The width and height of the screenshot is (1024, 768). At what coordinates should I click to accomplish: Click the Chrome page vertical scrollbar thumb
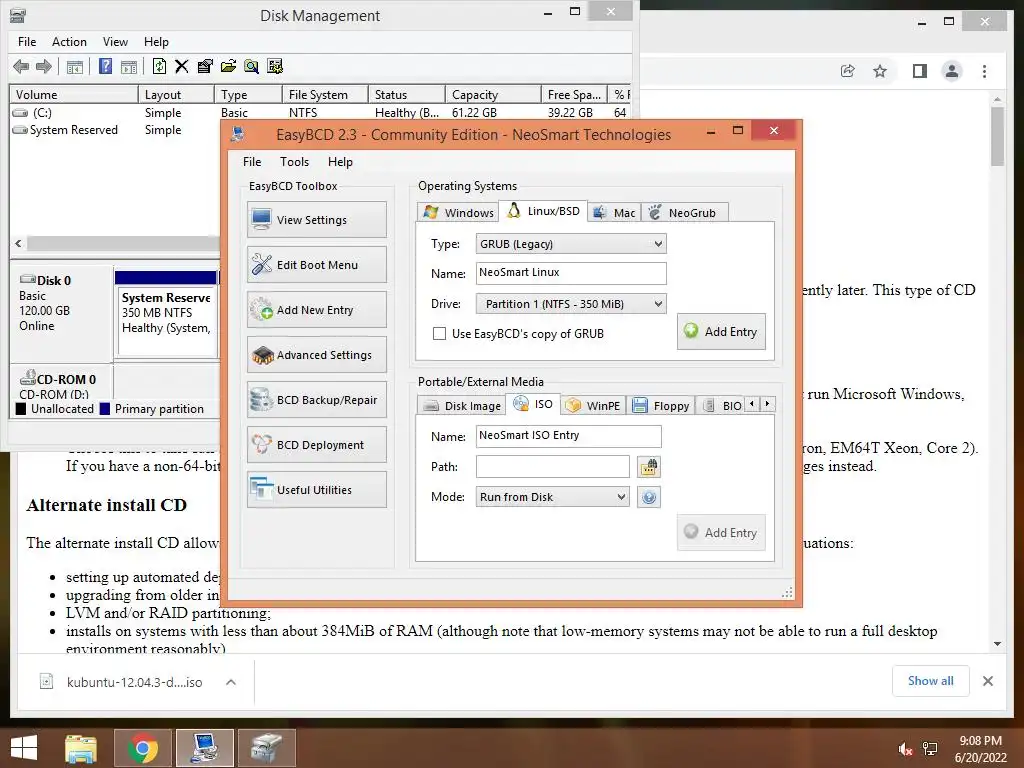pos(997,136)
